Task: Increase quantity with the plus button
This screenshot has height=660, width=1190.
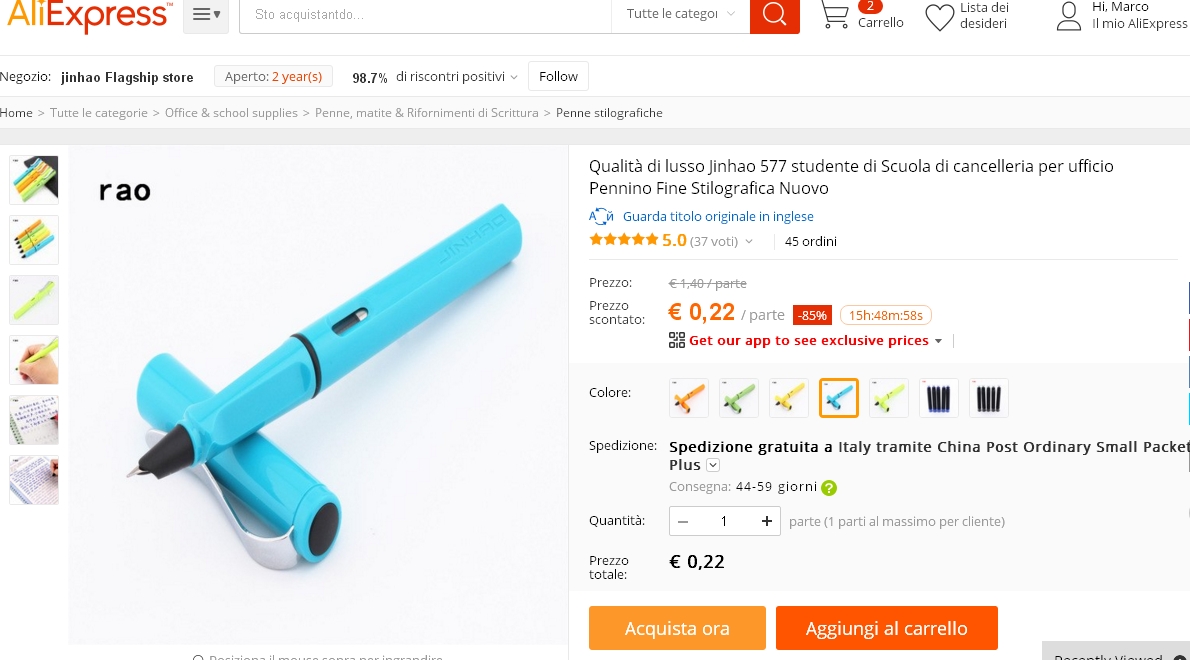Action: coord(767,521)
